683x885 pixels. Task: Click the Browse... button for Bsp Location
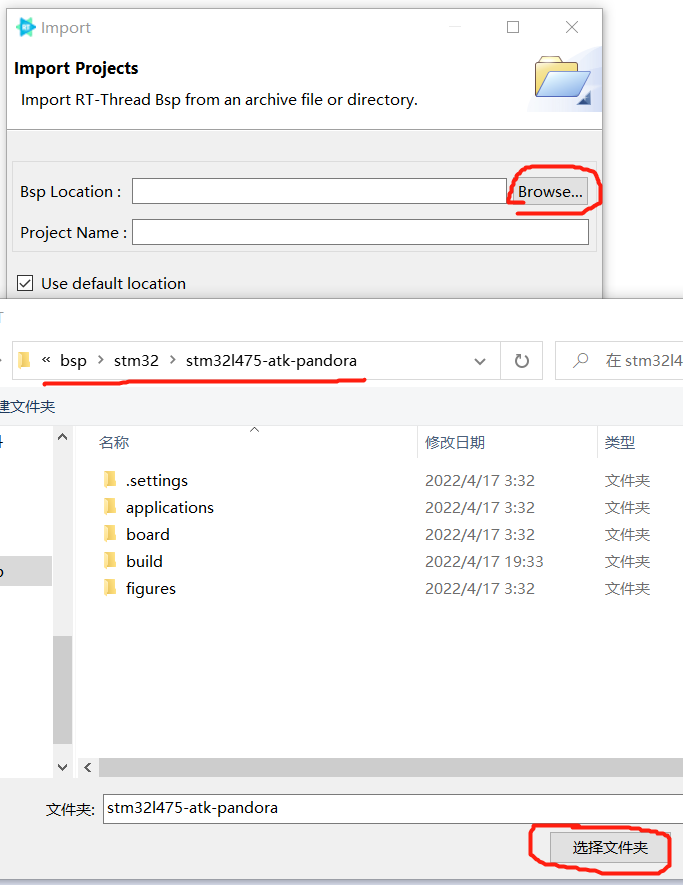[549, 191]
